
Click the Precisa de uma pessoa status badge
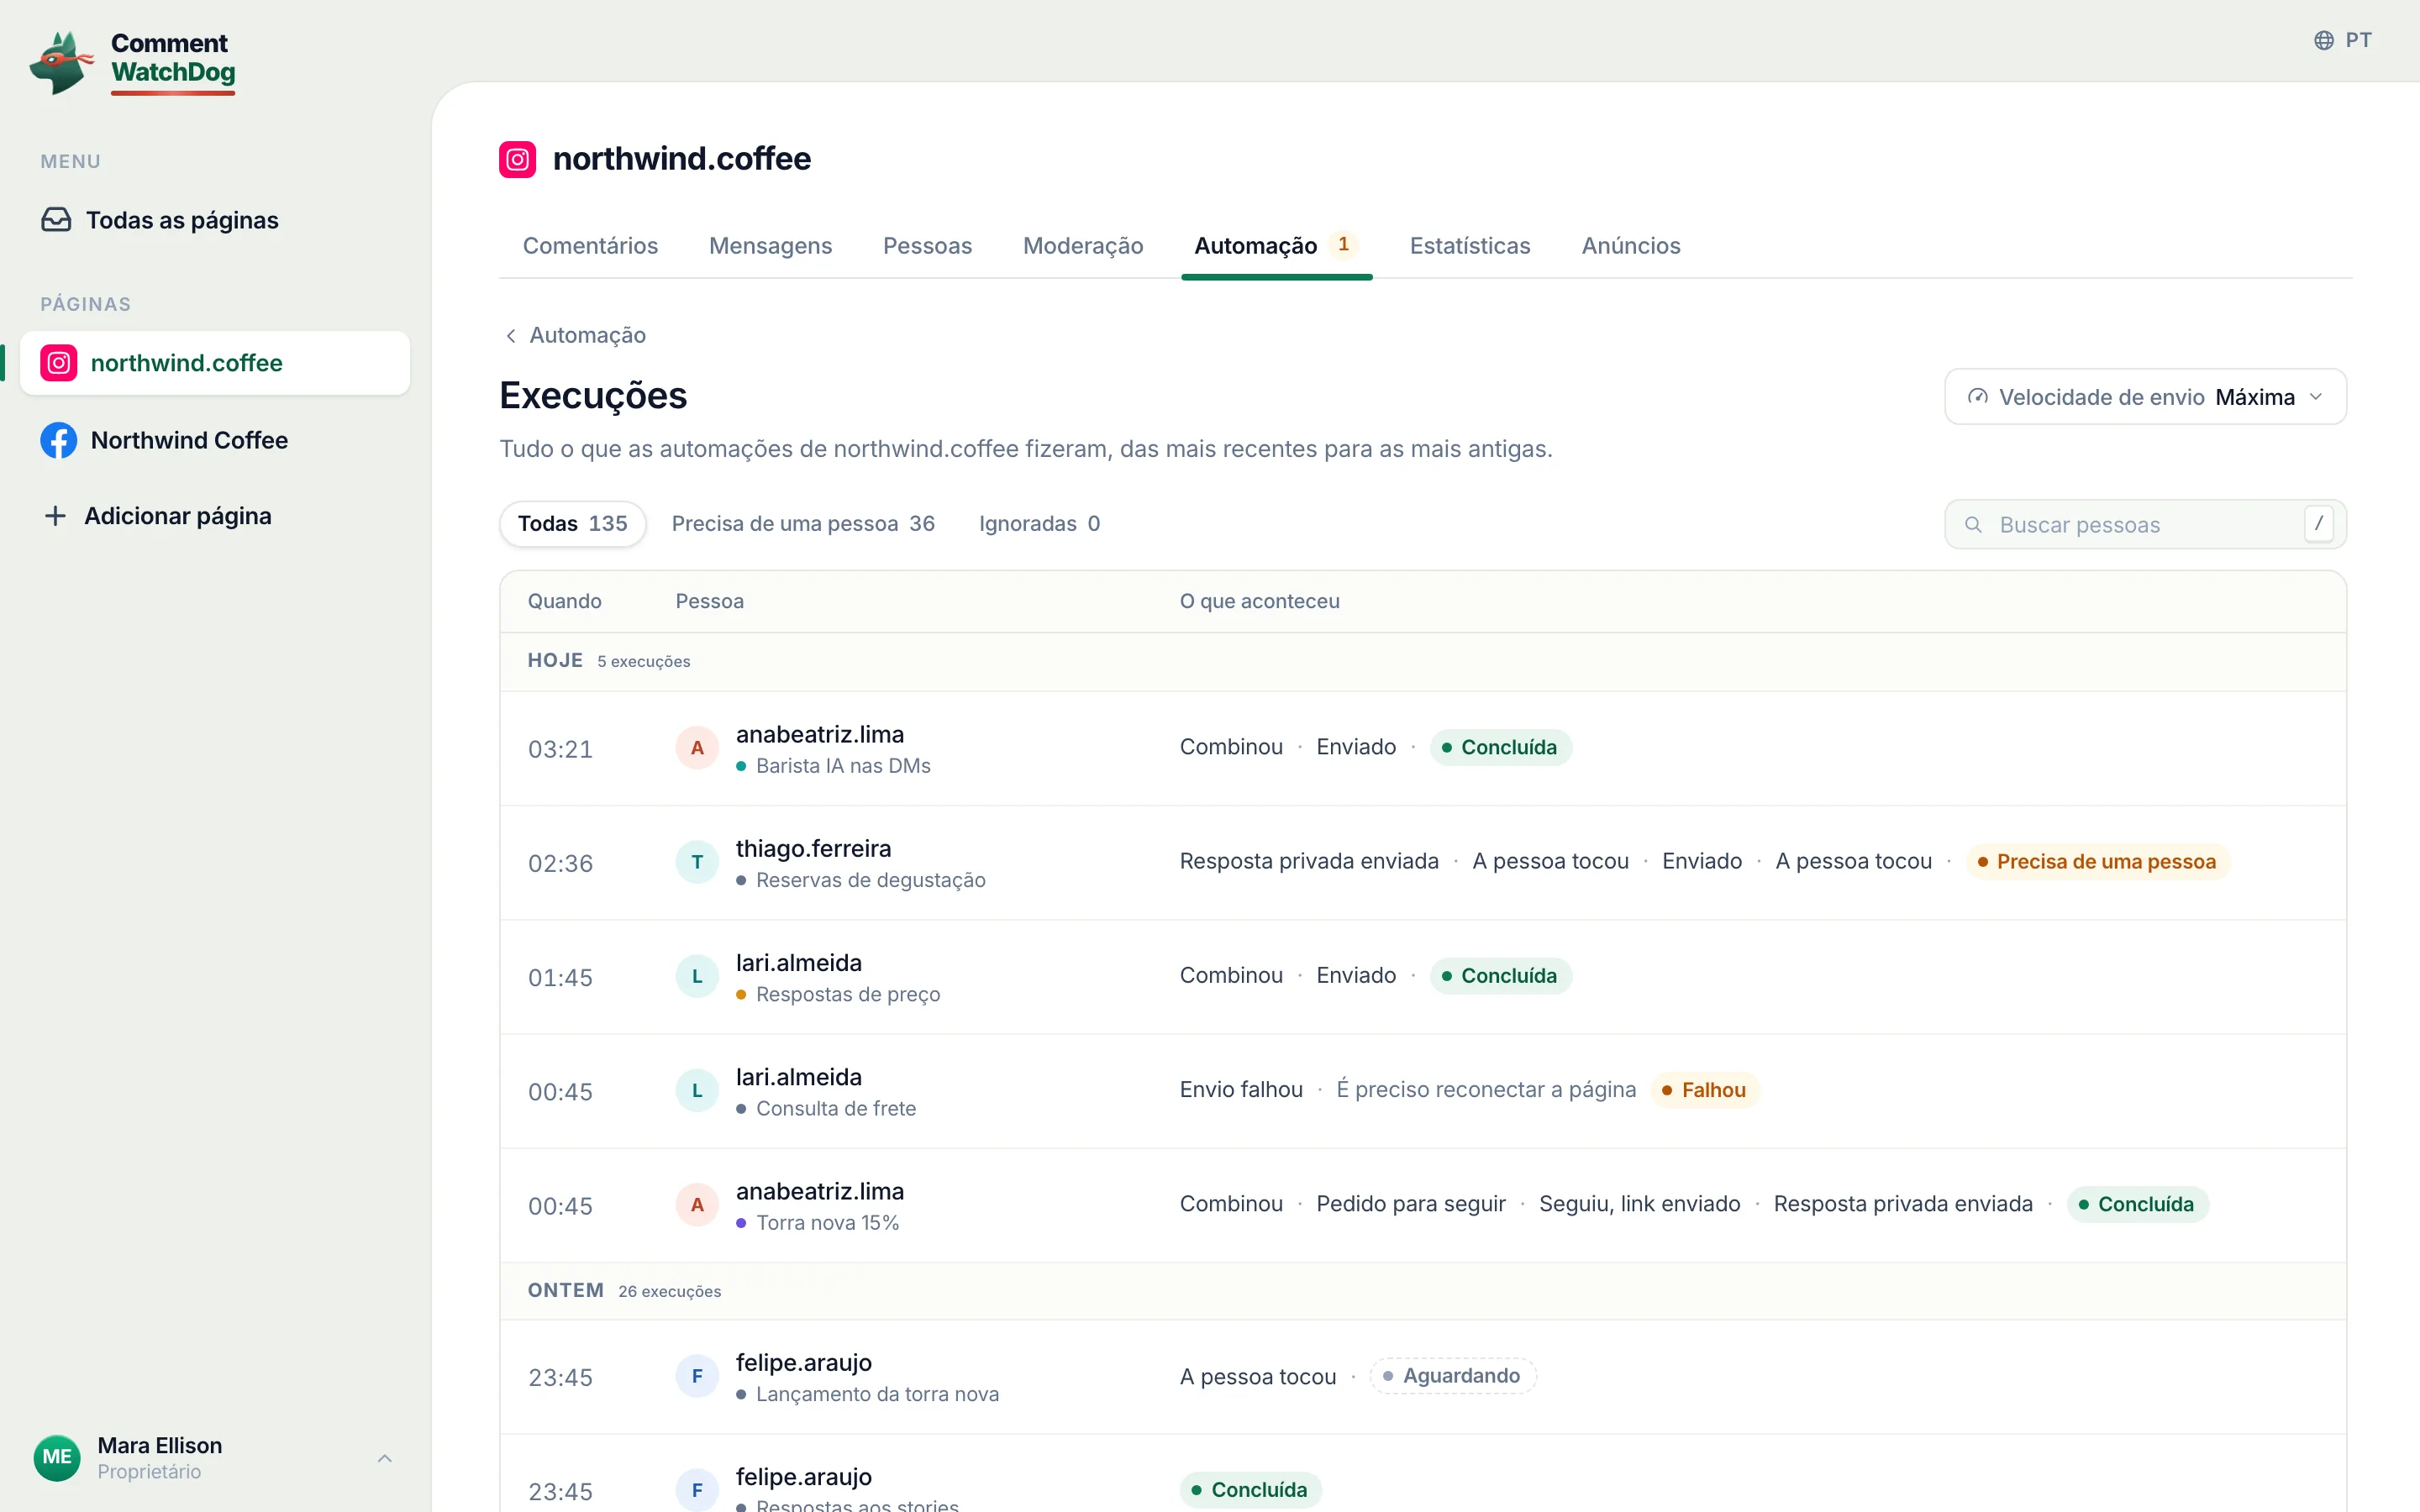pos(2097,862)
